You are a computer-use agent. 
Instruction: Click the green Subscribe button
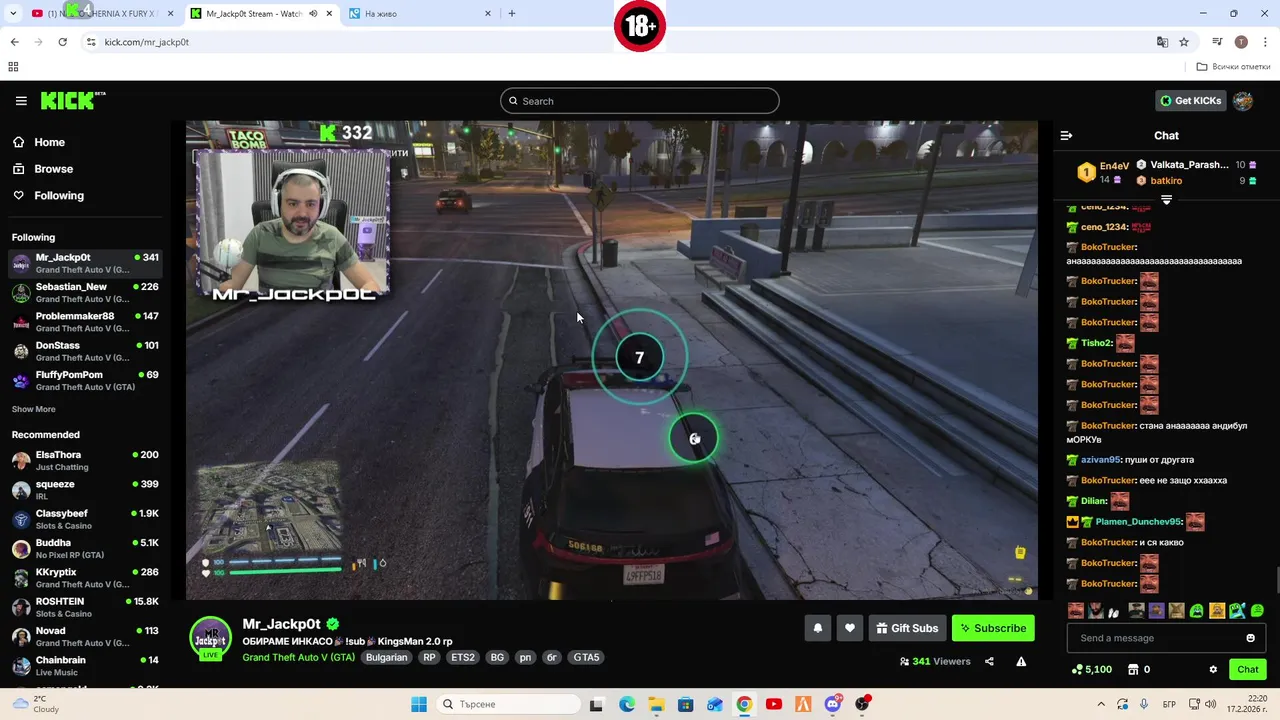[993, 628]
